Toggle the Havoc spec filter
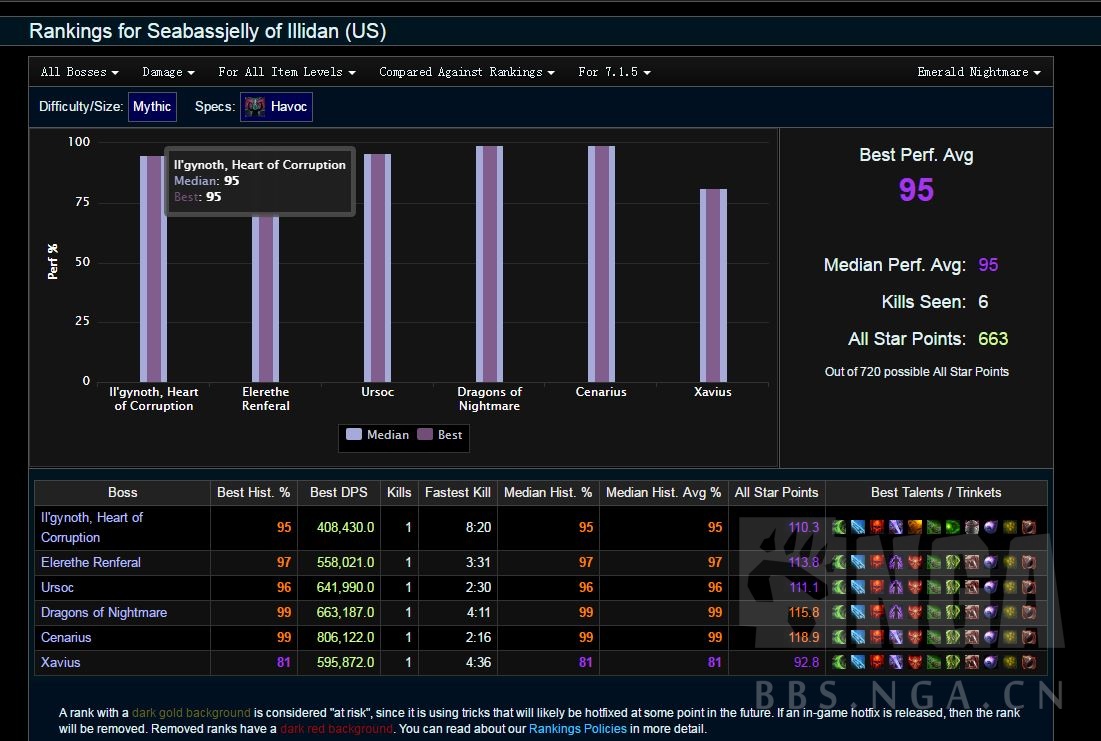This screenshot has height=741, width=1101. 276,107
